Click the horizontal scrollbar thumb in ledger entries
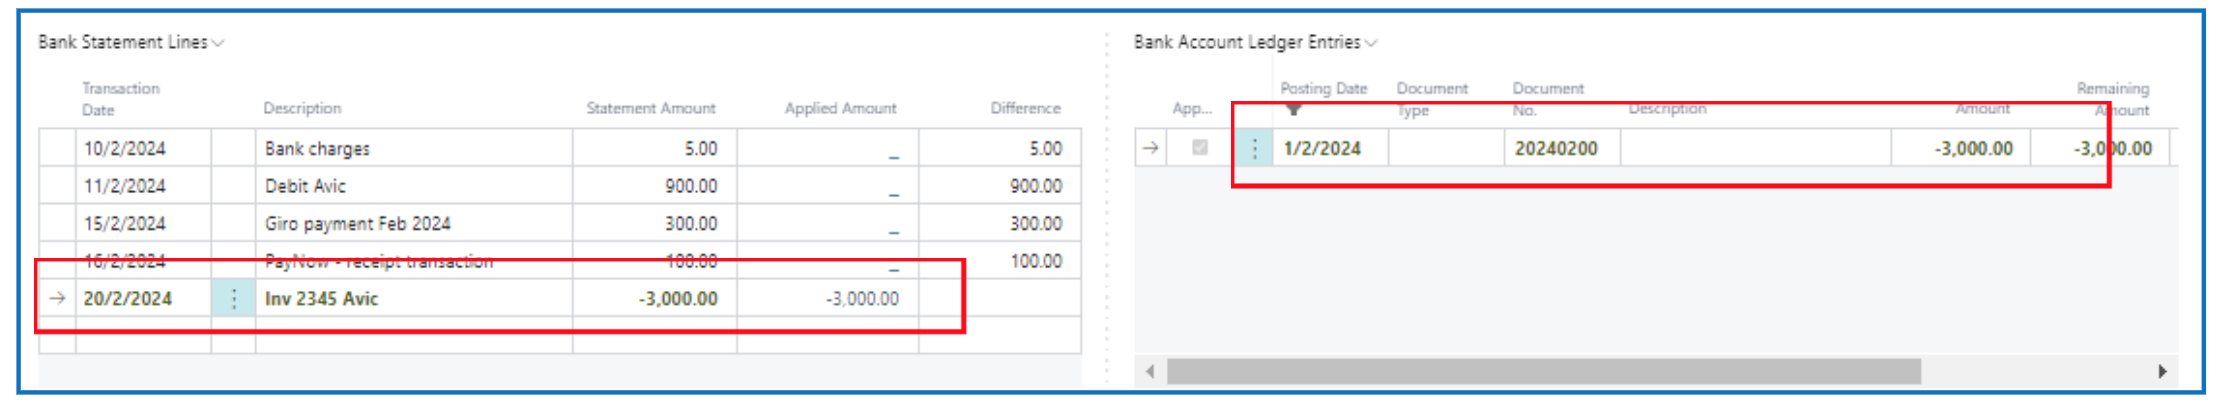This screenshot has width=2222, height=408. [1543, 372]
